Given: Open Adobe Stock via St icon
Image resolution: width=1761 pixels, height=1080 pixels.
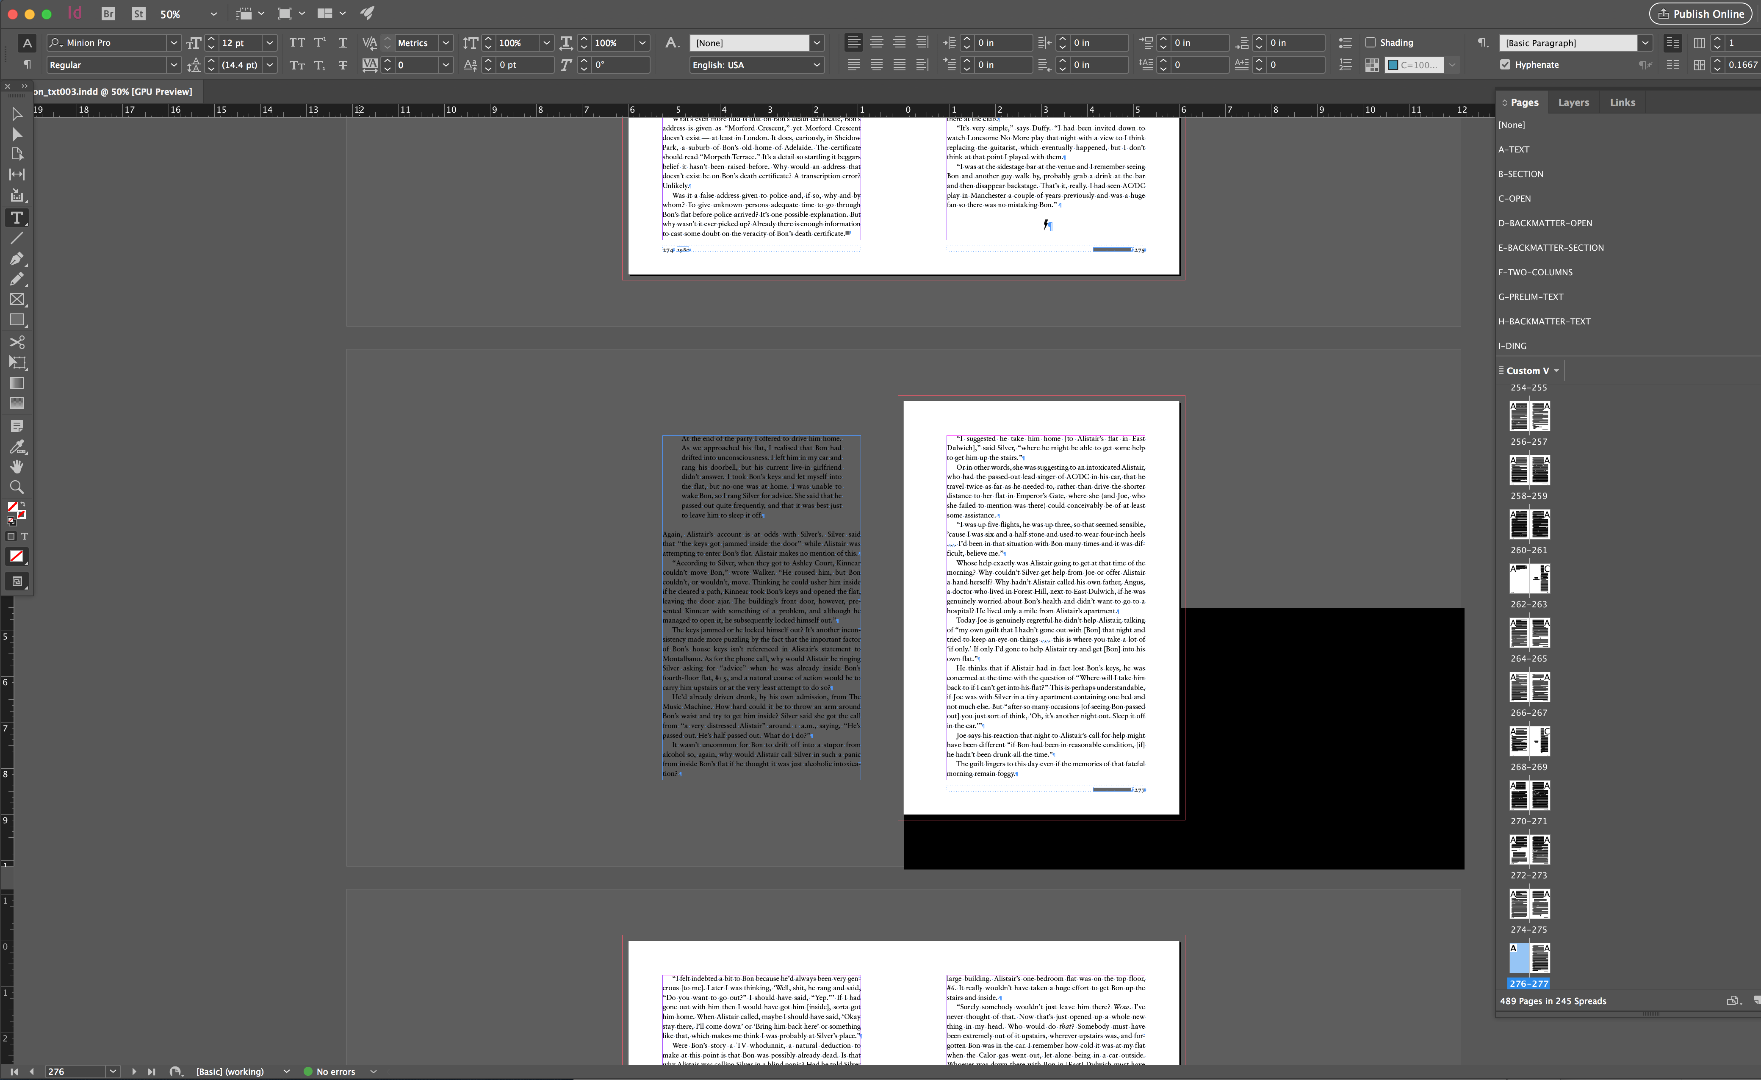Looking at the screenshot, I should pyautogui.click(x=139, y=14).
